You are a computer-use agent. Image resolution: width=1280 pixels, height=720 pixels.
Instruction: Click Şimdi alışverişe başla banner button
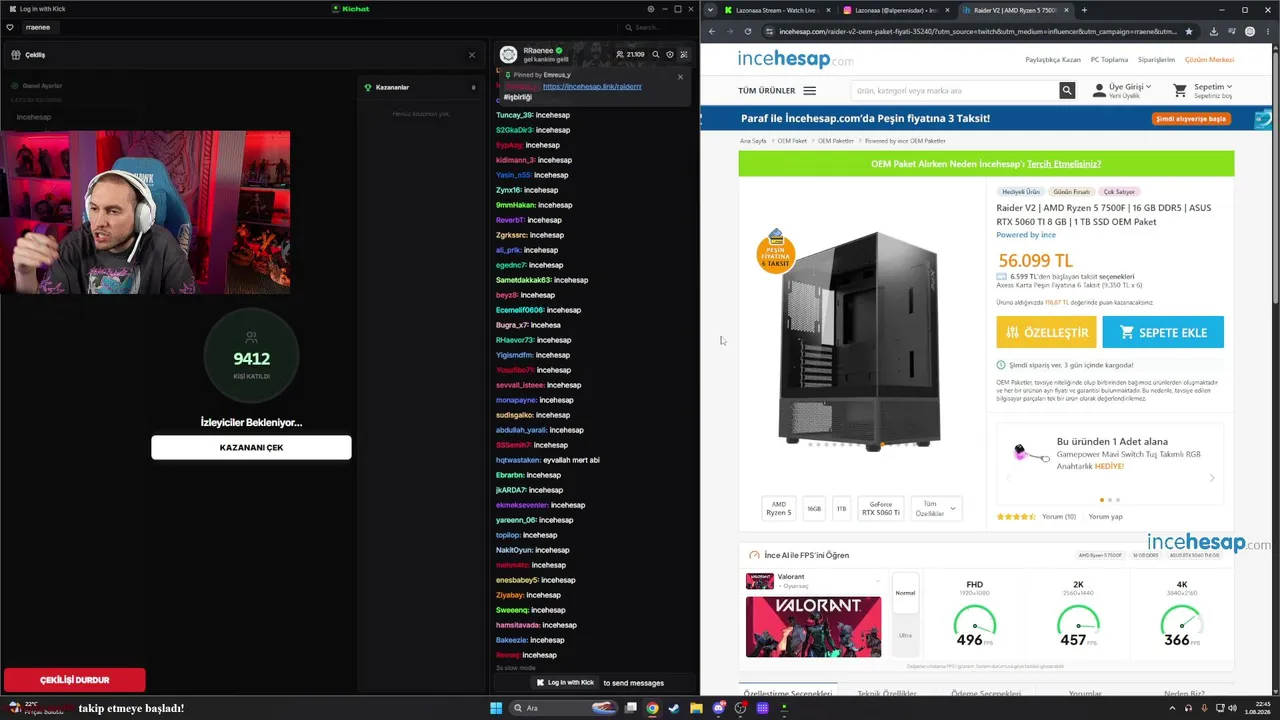tap(1192, 119)
